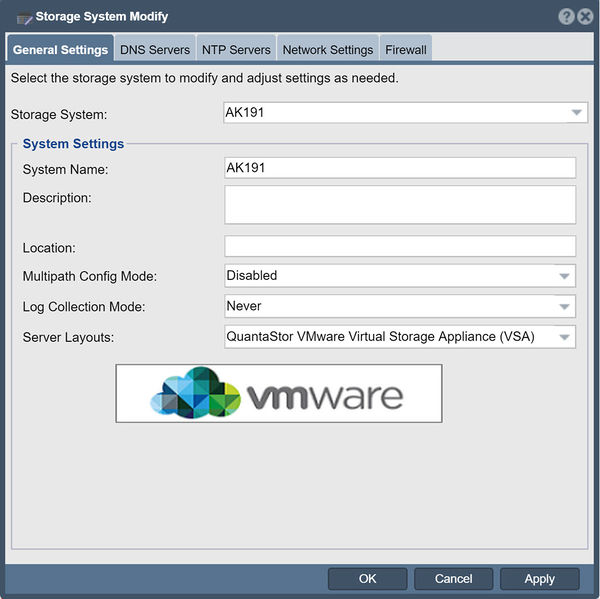This screenshot has height=599, width=600.
Task: Click the Server Layouts label
Action: tap(68, 338)
